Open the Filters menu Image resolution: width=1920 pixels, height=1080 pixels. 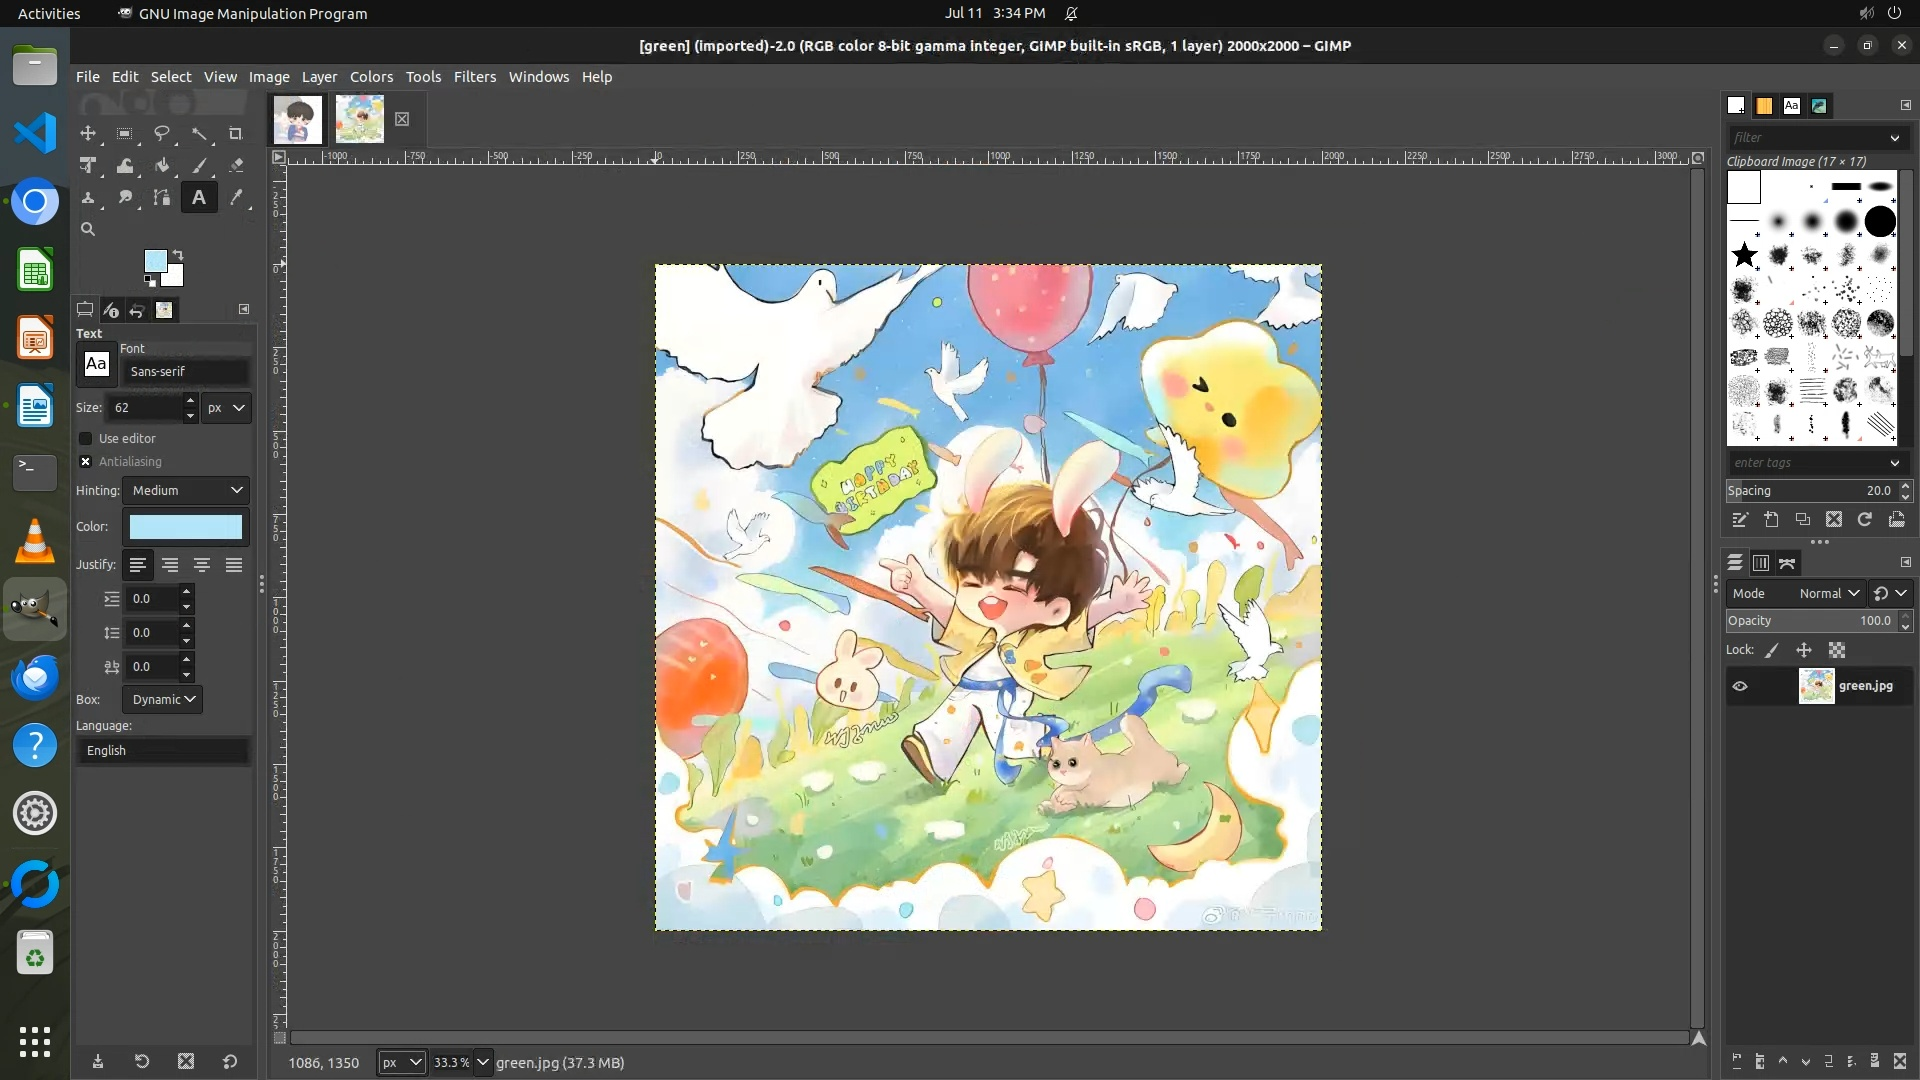click(474, 77)
